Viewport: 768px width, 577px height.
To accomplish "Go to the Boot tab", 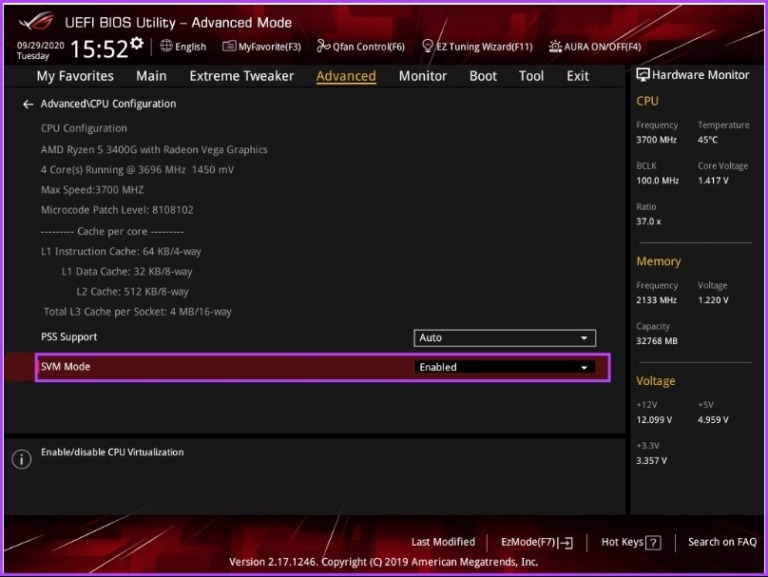I will click(483, 76).
